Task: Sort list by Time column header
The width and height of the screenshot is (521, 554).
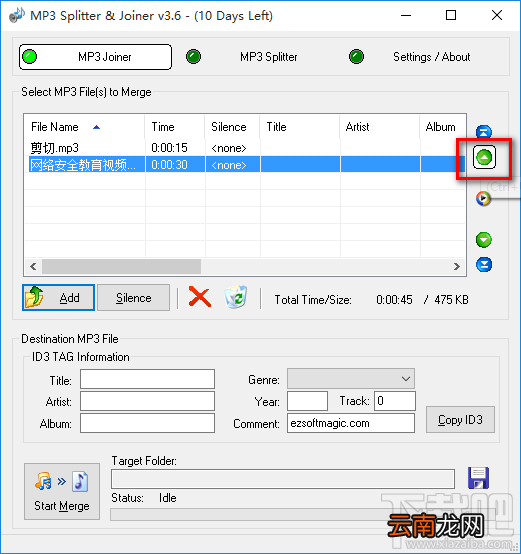Action: (174, 127)
